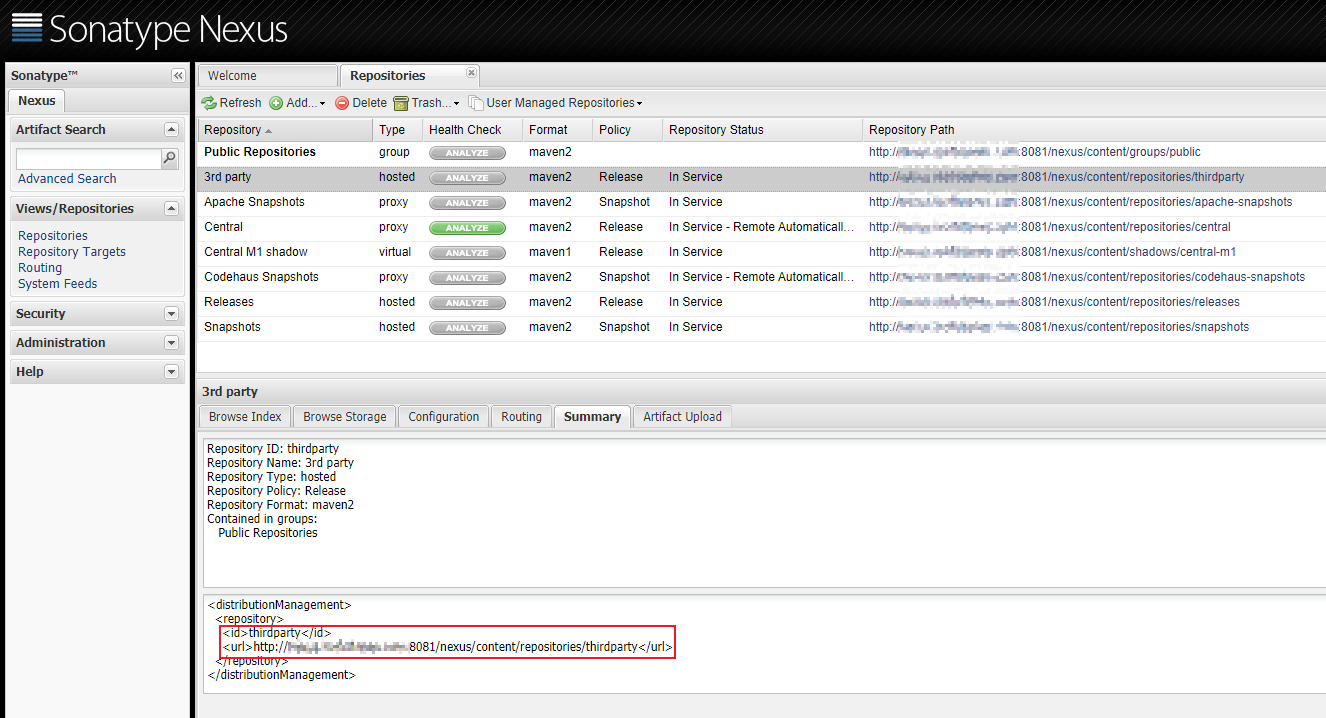Open the Routing sidebar link
Viewport: 1326px width, 718px height.
[x=40, y=268]
